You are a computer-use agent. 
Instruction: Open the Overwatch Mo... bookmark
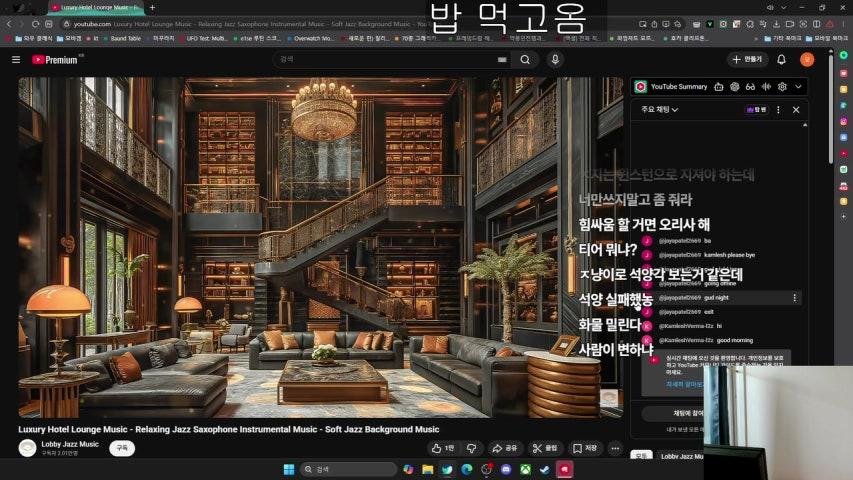(x=310, y=39)
